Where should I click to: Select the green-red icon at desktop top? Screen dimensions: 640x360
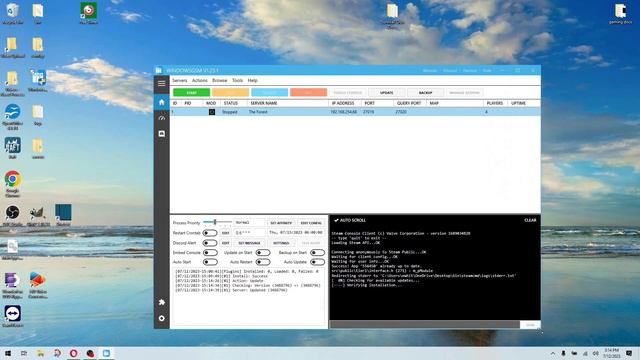(88, 13)
